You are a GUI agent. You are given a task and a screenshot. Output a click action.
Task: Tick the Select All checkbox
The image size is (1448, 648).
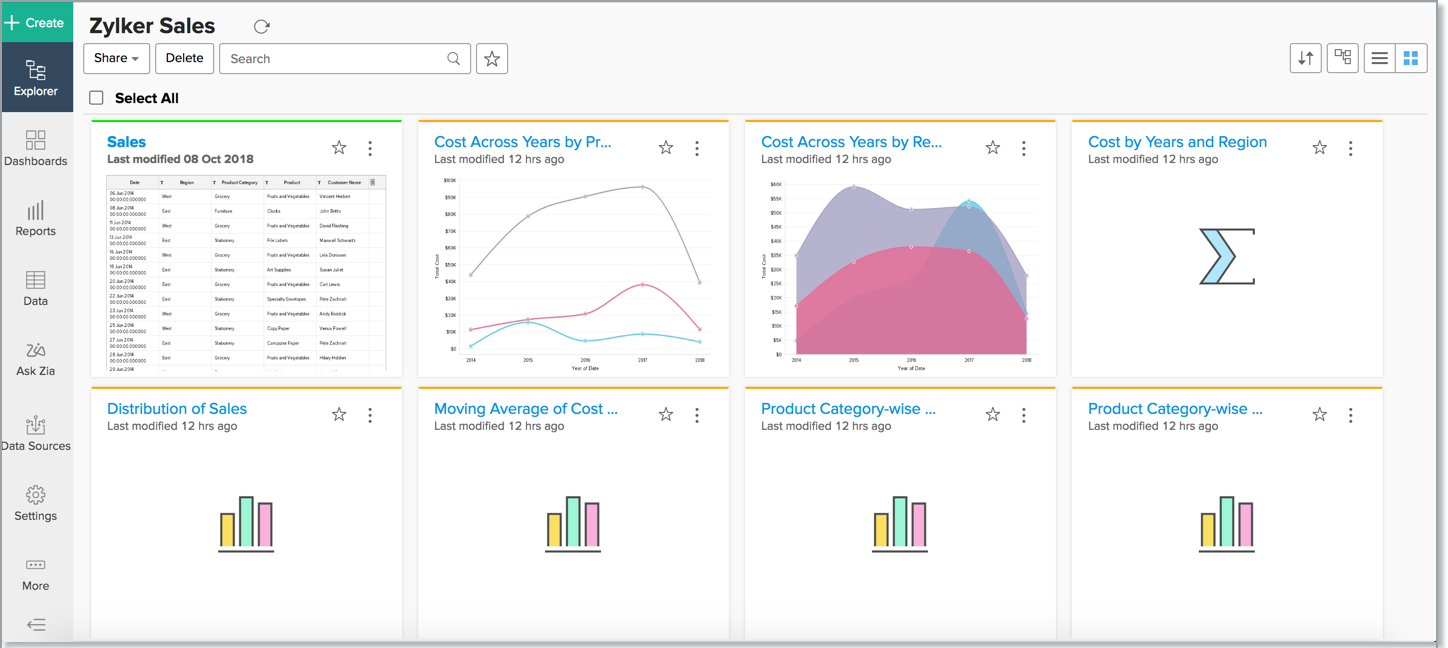tap(97, 98)
